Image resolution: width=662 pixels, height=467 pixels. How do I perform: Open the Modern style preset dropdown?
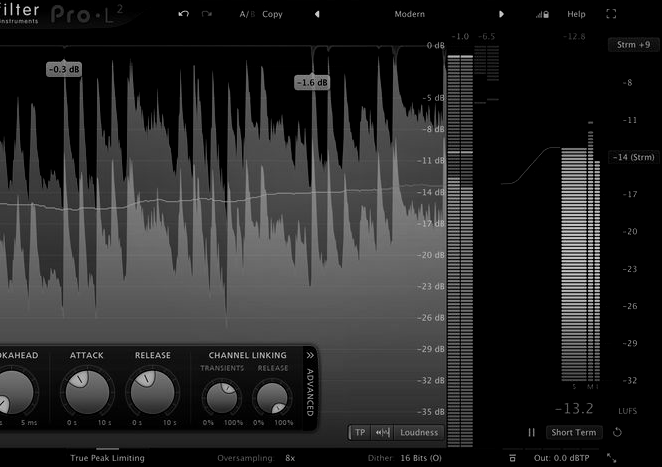click(x=408, y=14)
